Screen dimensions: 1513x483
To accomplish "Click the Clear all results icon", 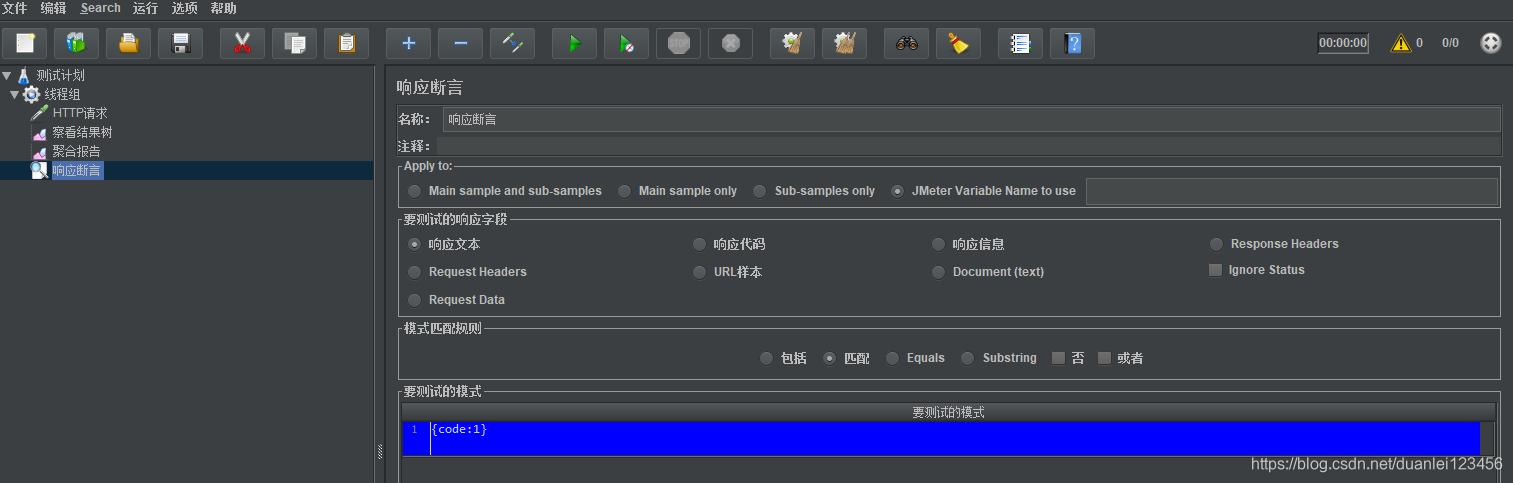I will [x=844, y=43].
